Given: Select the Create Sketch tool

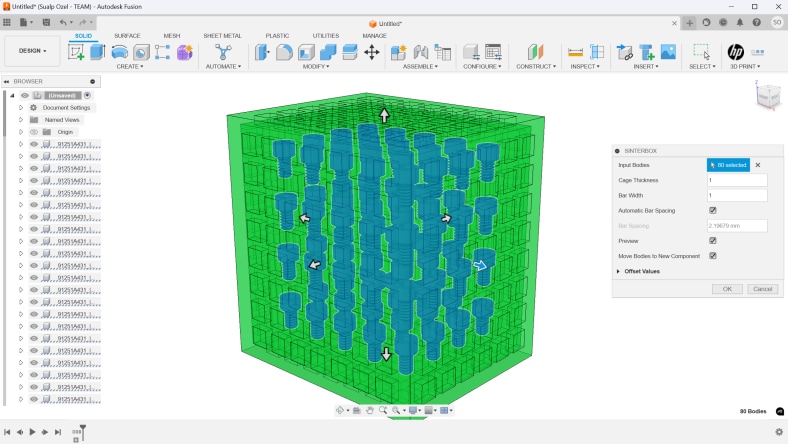Looking at the screenshot, I should click(x=76, y=52).
